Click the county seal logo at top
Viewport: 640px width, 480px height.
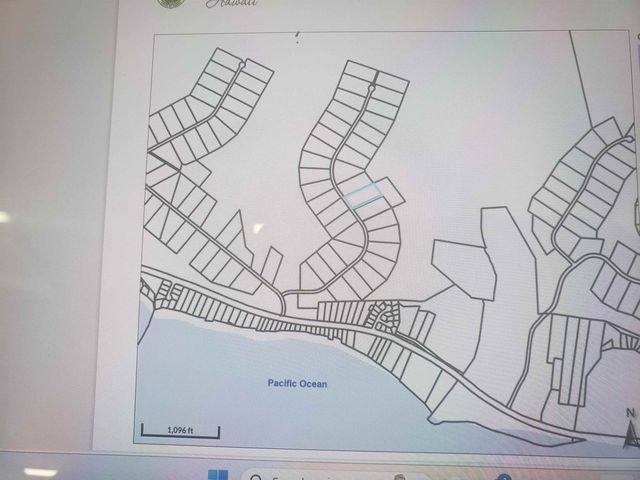(168, 3)
